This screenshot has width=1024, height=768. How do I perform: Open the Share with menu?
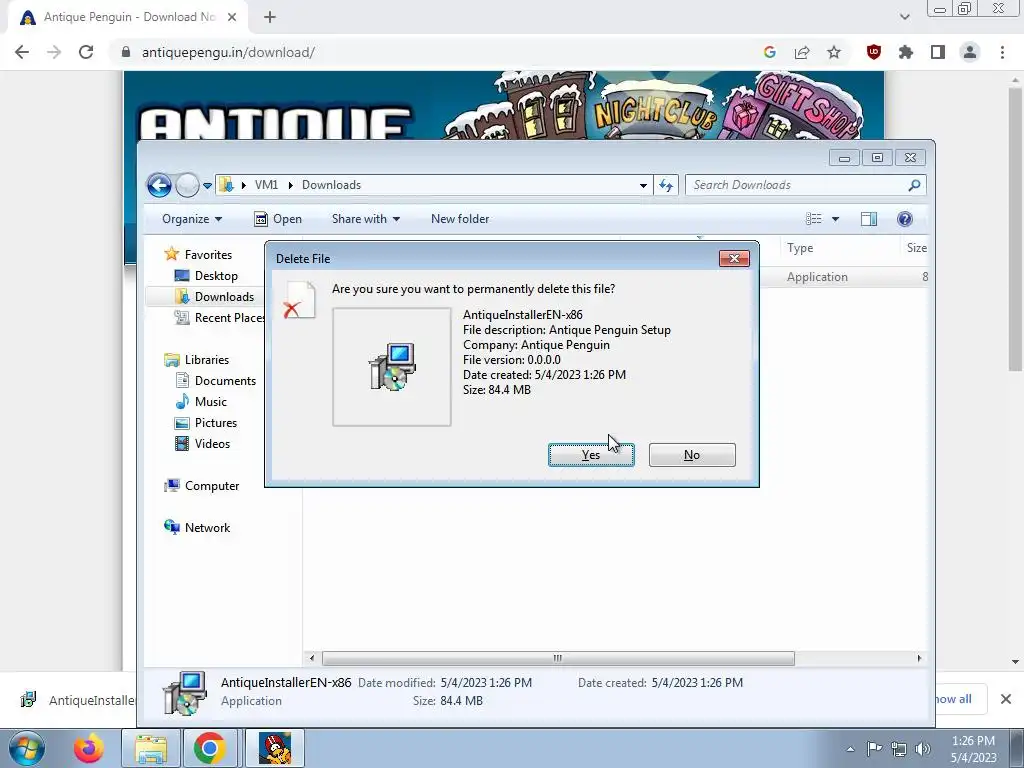coord(366,219)
